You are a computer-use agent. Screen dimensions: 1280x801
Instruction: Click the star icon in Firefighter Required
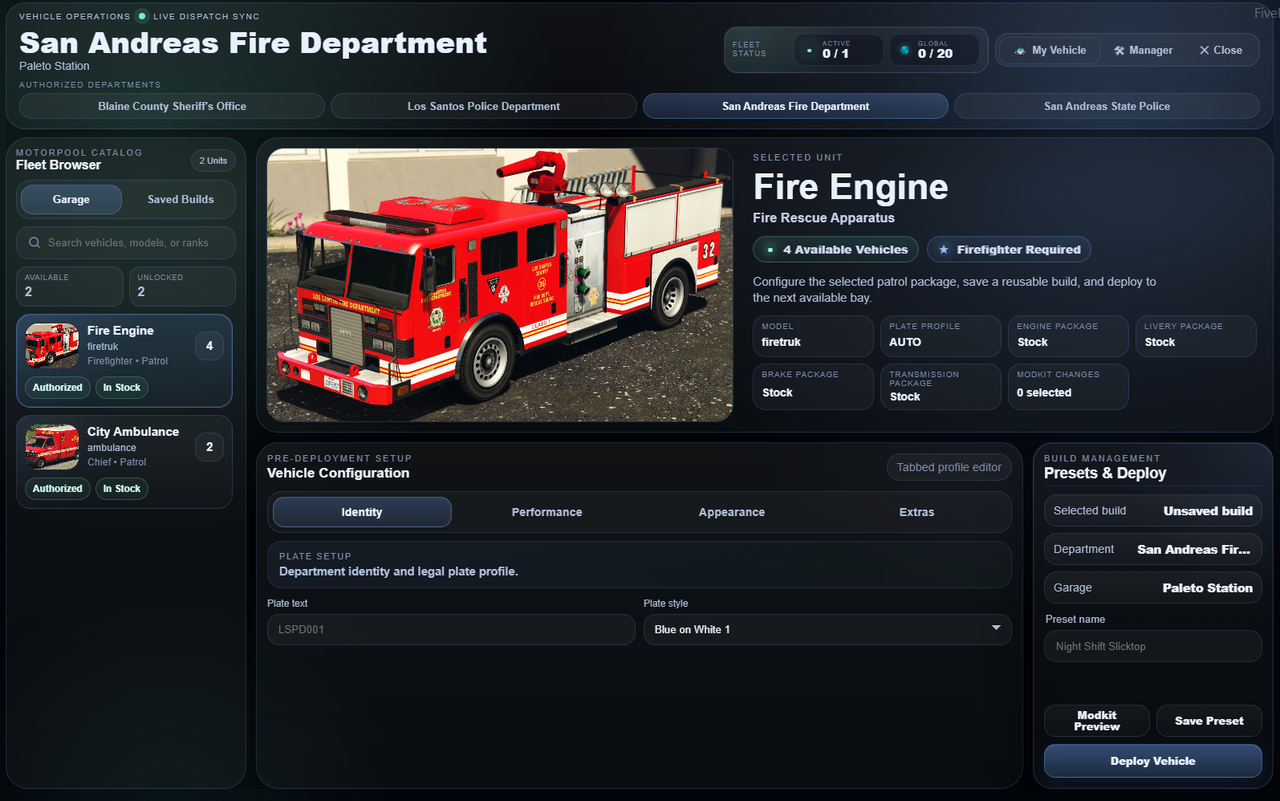[x=943, y=249]
